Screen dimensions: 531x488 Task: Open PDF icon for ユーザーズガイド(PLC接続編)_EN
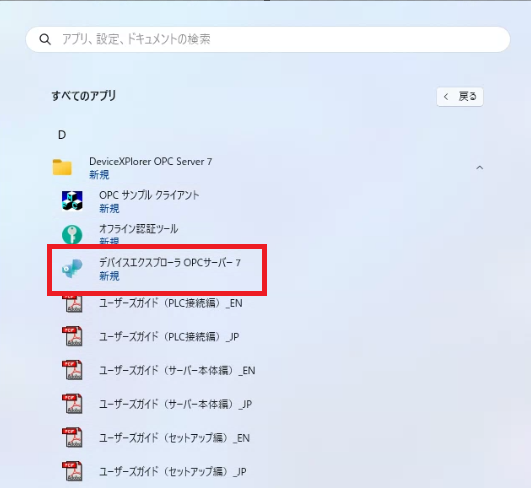click(72, 303)
